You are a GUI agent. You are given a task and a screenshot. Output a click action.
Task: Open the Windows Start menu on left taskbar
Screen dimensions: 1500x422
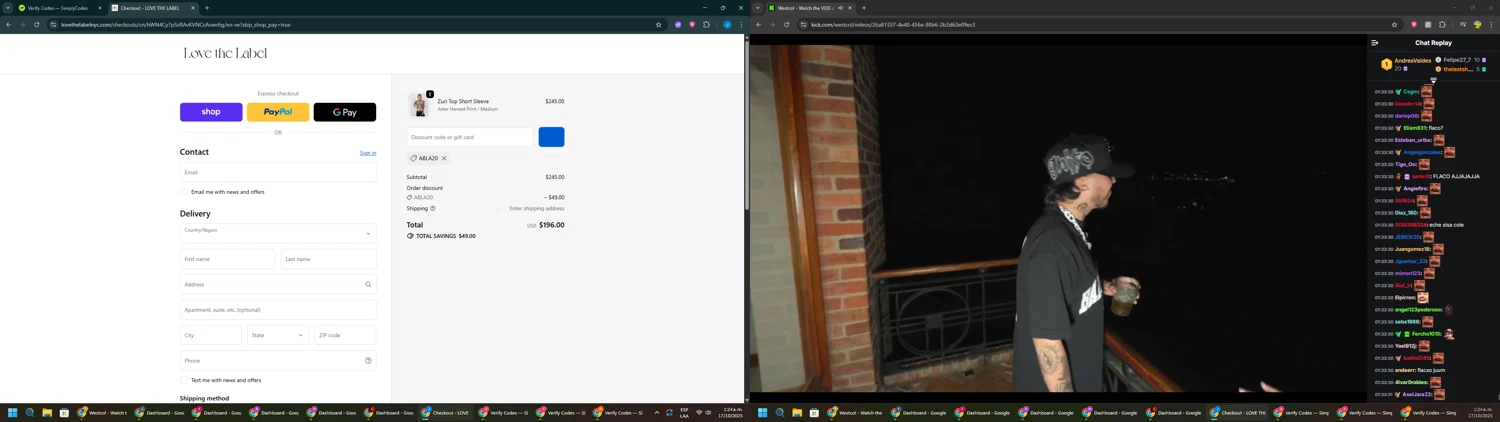[x=13, y=412]
